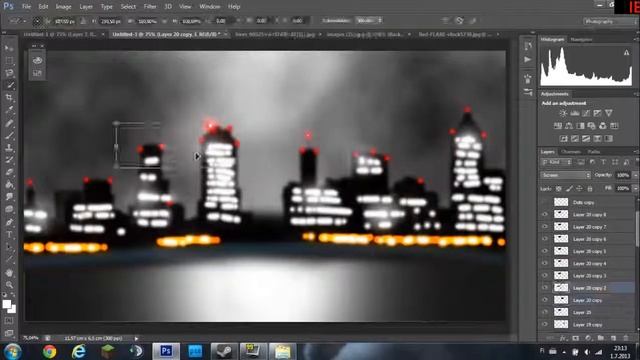Add a Curves adjustment
This screenshot has width=640, height=360.
pos(586,113)
